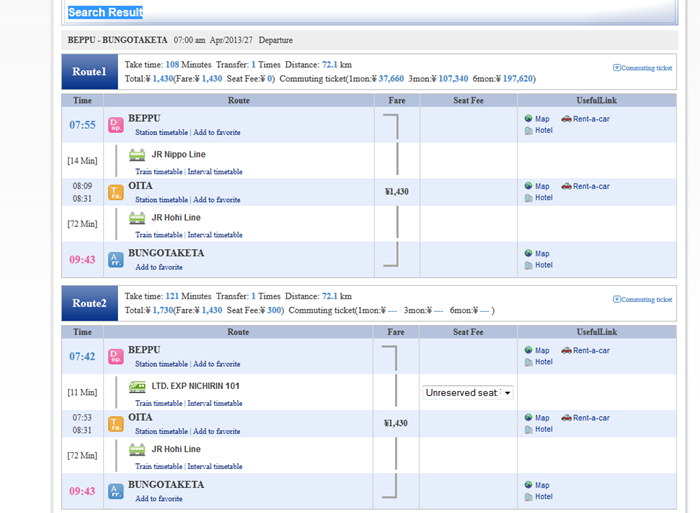Click the Route1 header label

pos(89,72)
